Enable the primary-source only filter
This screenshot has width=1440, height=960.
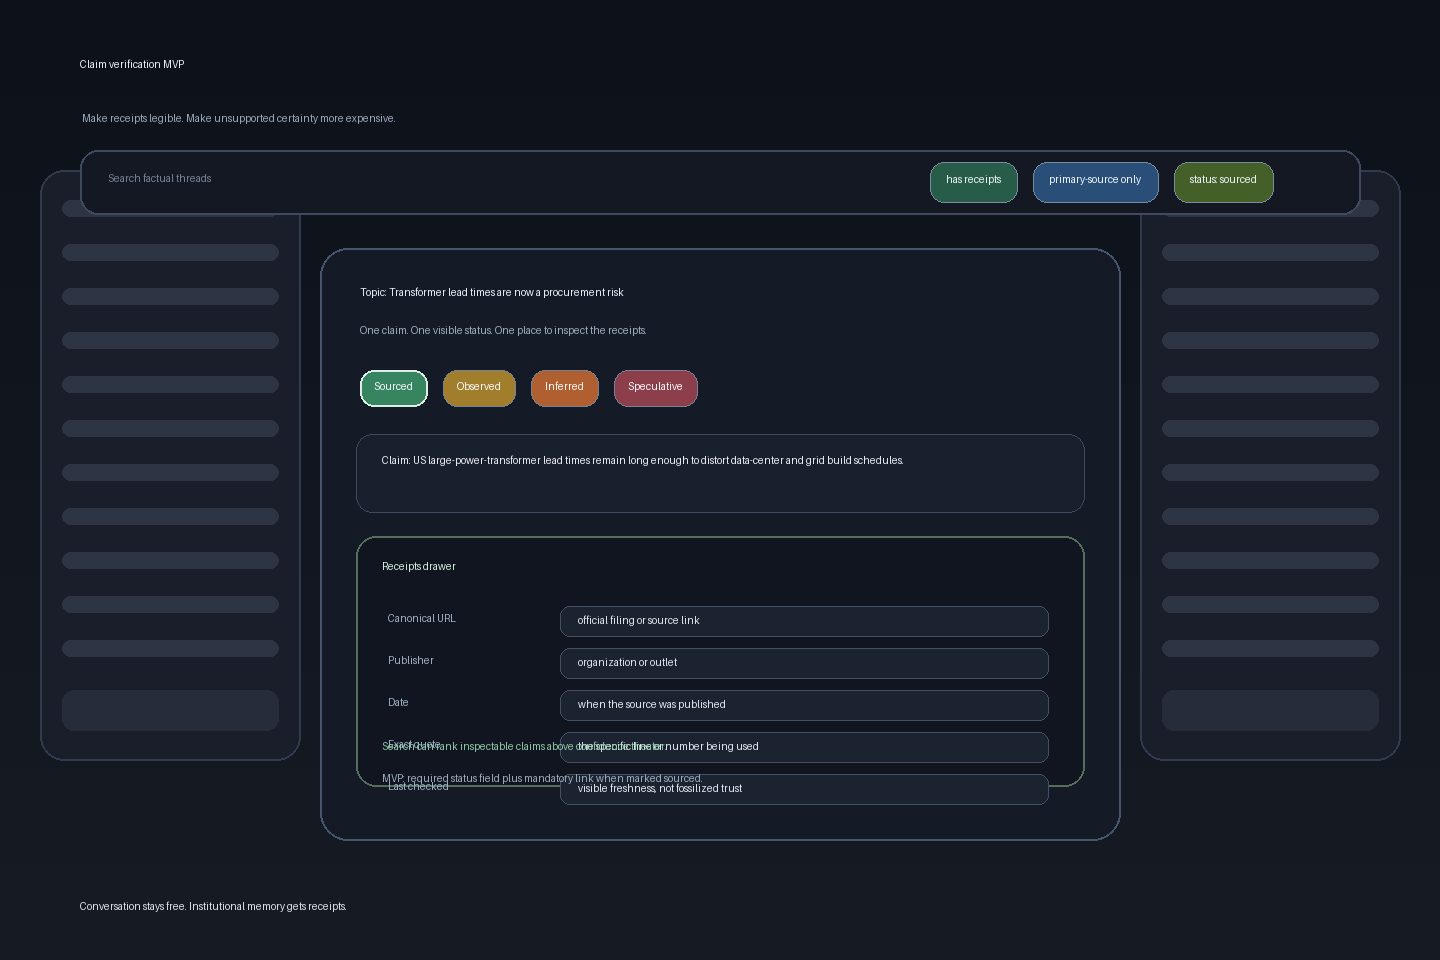point(1095,182)
